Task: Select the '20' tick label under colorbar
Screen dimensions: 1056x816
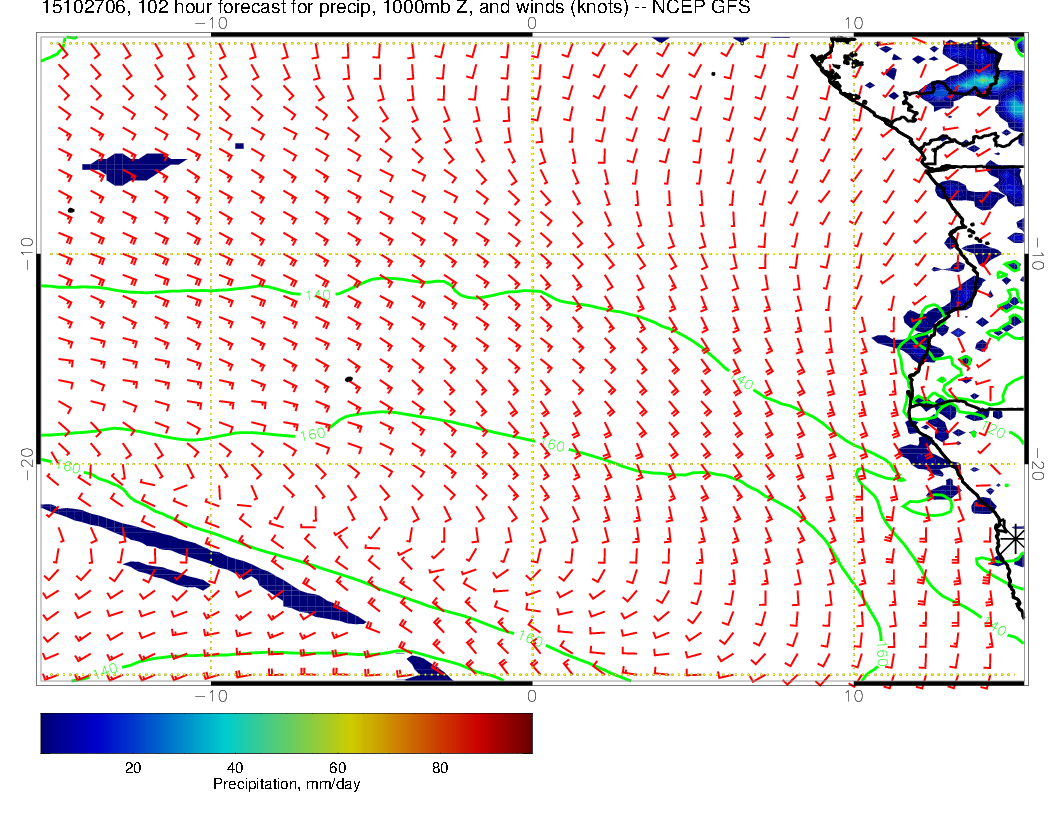Action: [x=133, y=768]
